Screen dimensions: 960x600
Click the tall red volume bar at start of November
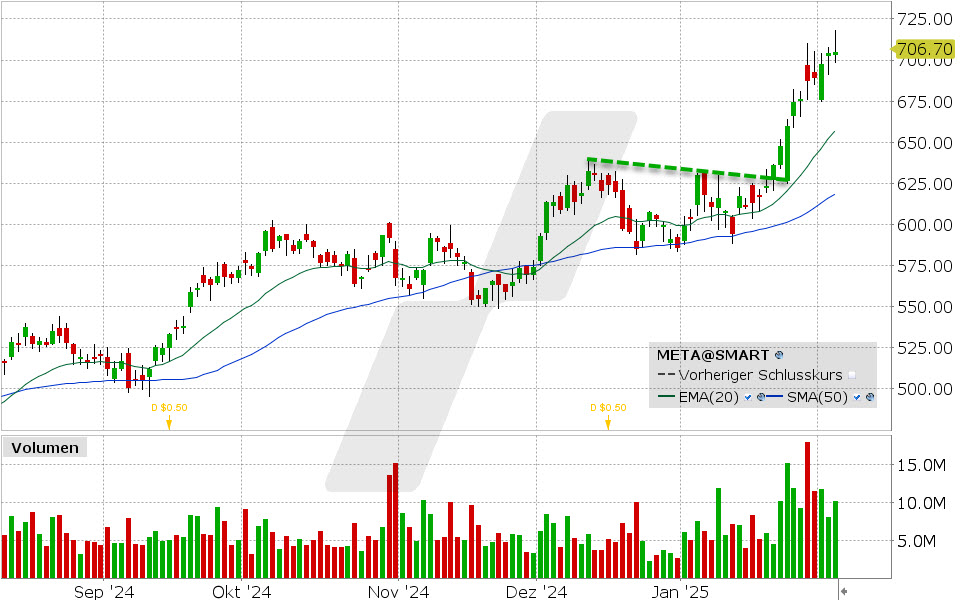396,520
